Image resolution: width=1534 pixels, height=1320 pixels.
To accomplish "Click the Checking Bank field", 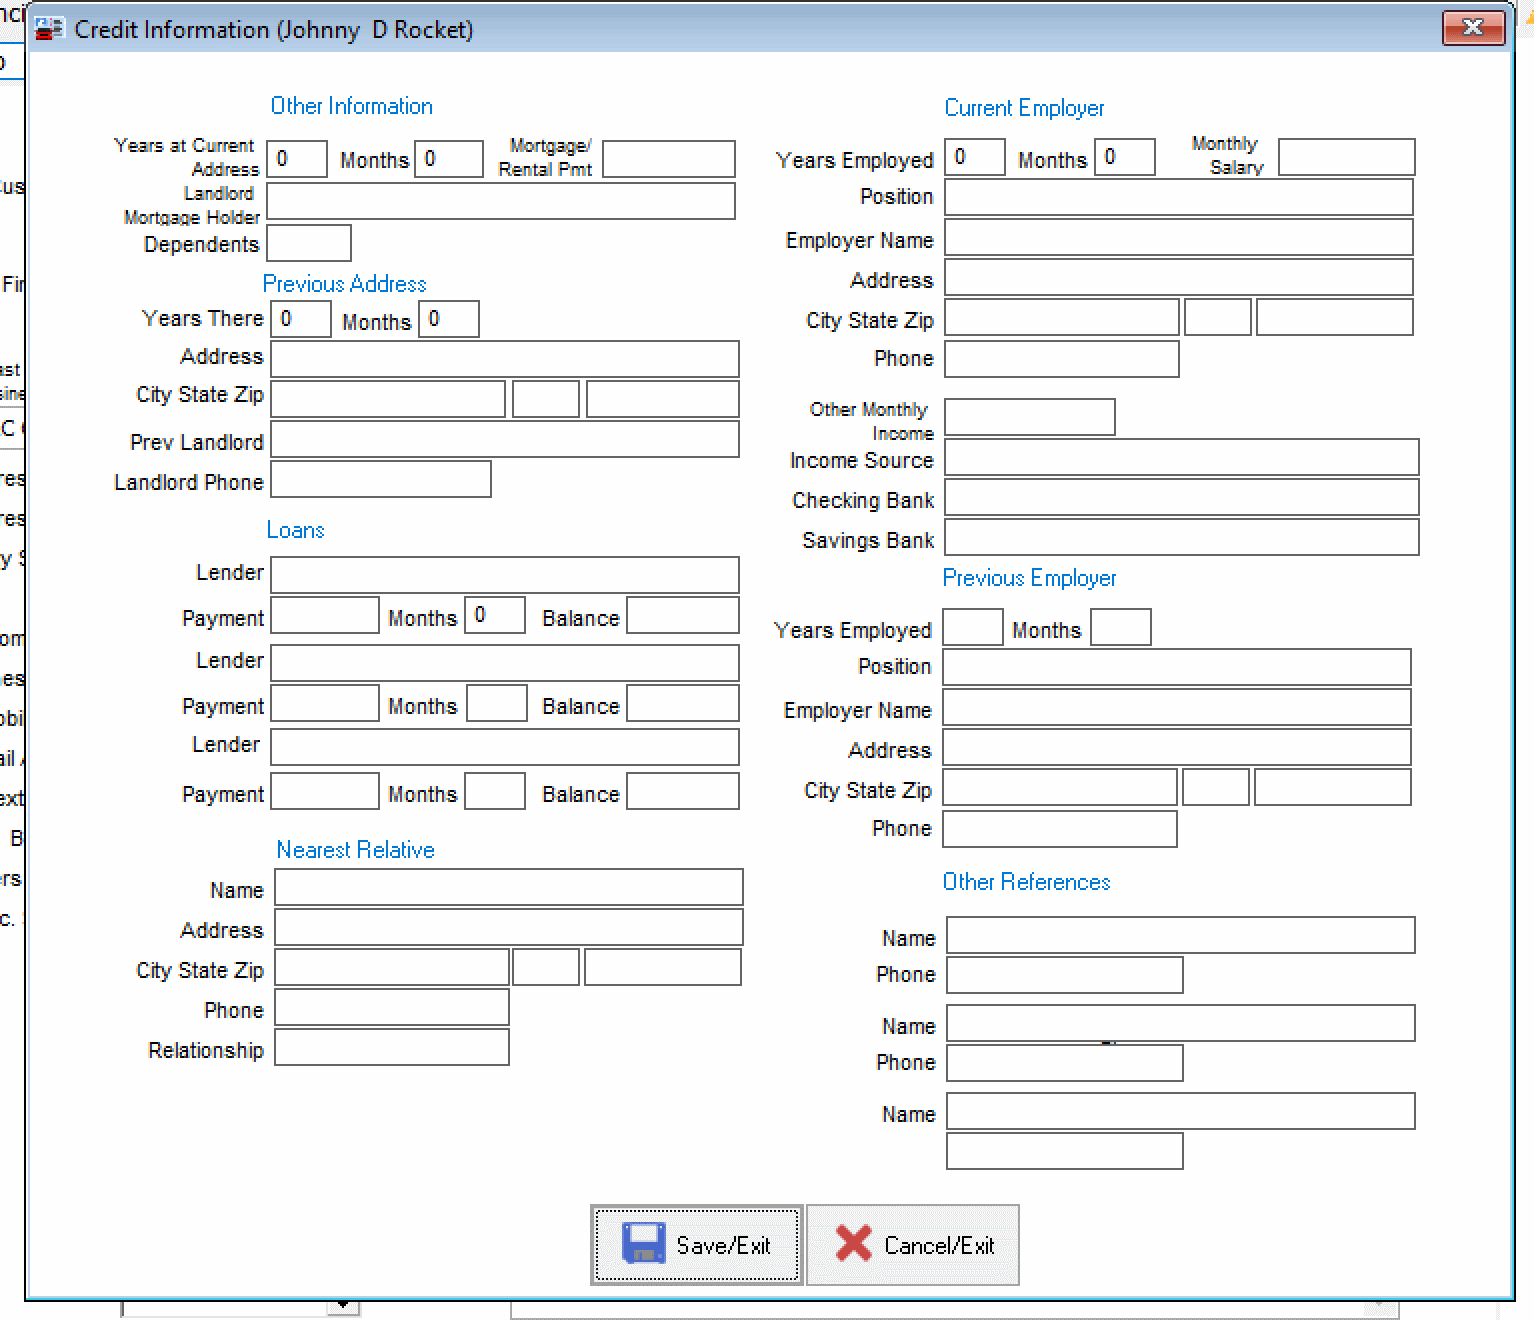I will tap(1183, 497).
